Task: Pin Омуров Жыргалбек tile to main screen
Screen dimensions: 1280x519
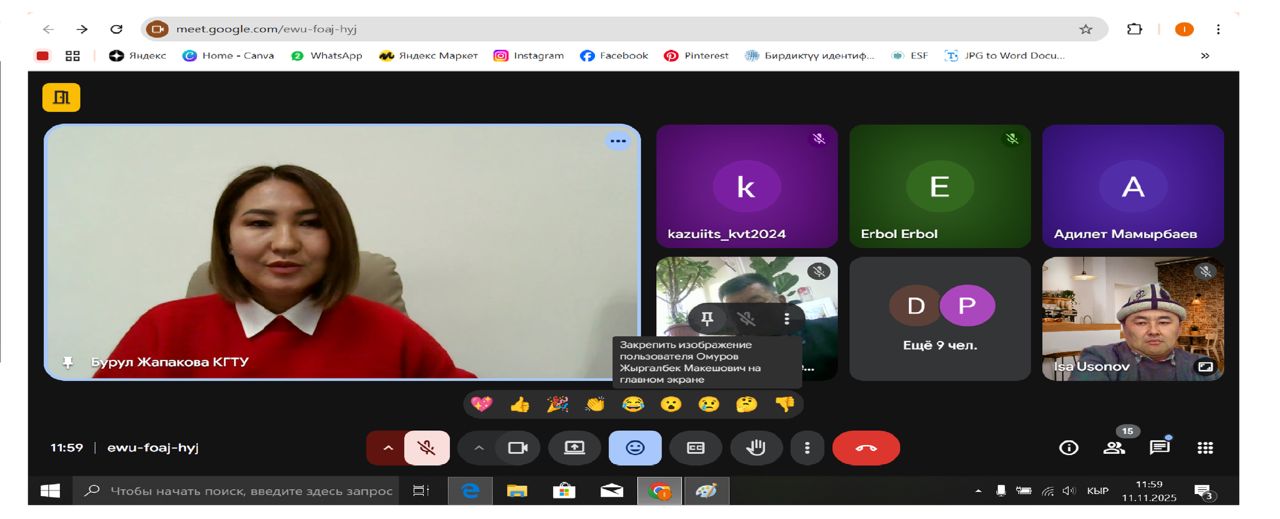Action: point(707,318)
